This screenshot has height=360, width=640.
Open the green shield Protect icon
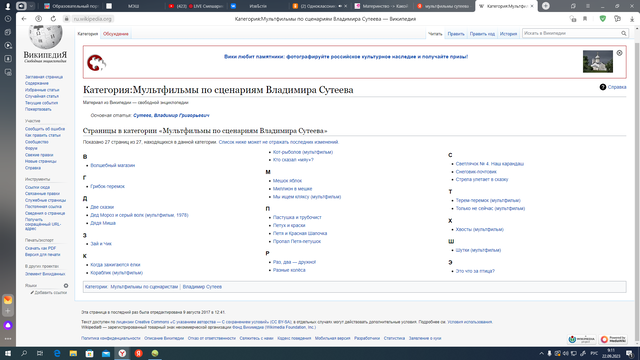(602, 19)
